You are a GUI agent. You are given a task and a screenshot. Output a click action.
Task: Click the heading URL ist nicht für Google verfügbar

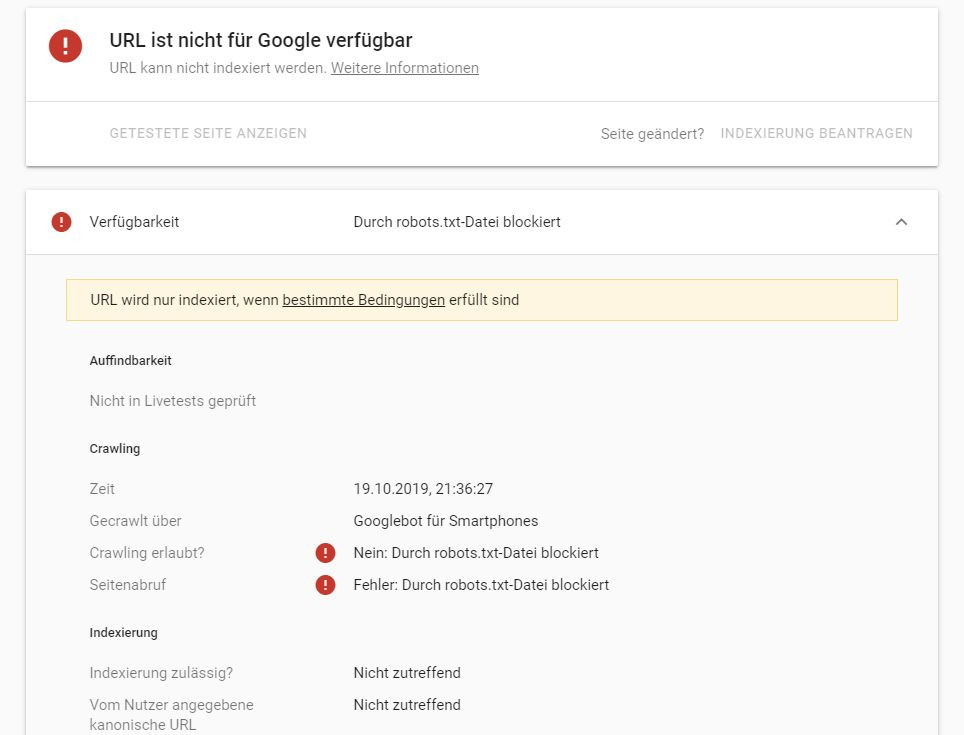pyautogui.click(x=260, y=40)
